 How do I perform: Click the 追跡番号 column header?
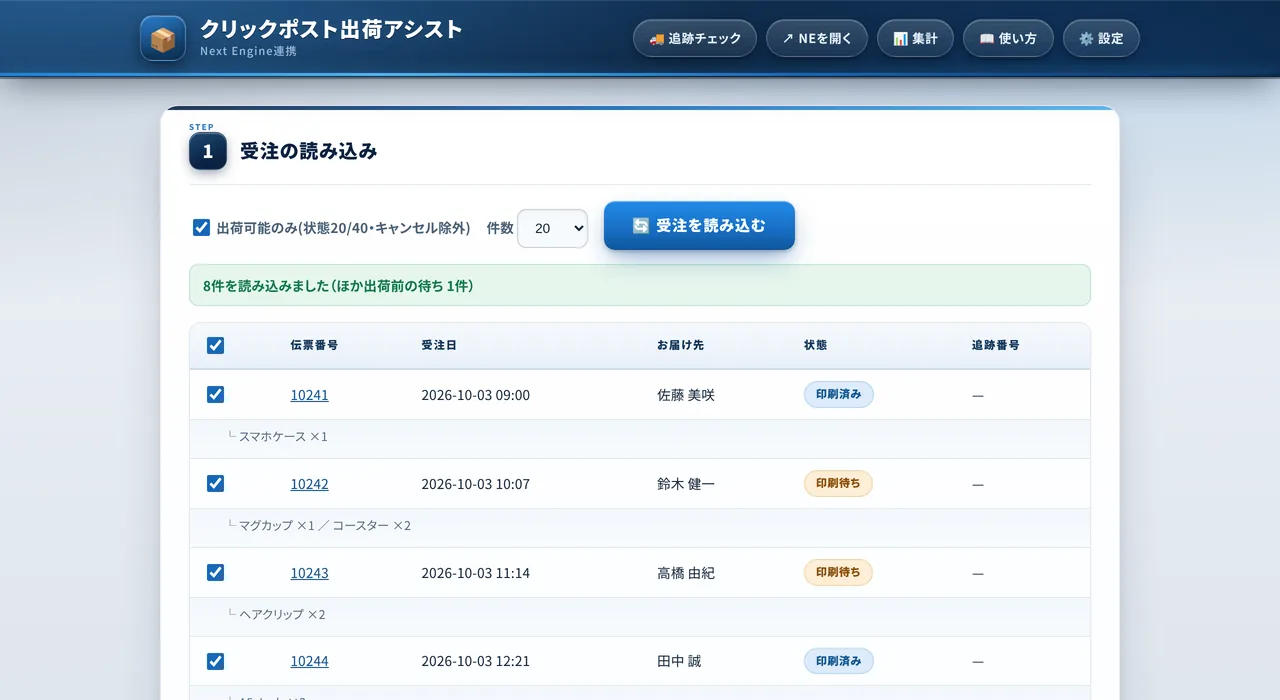(995, 345)
